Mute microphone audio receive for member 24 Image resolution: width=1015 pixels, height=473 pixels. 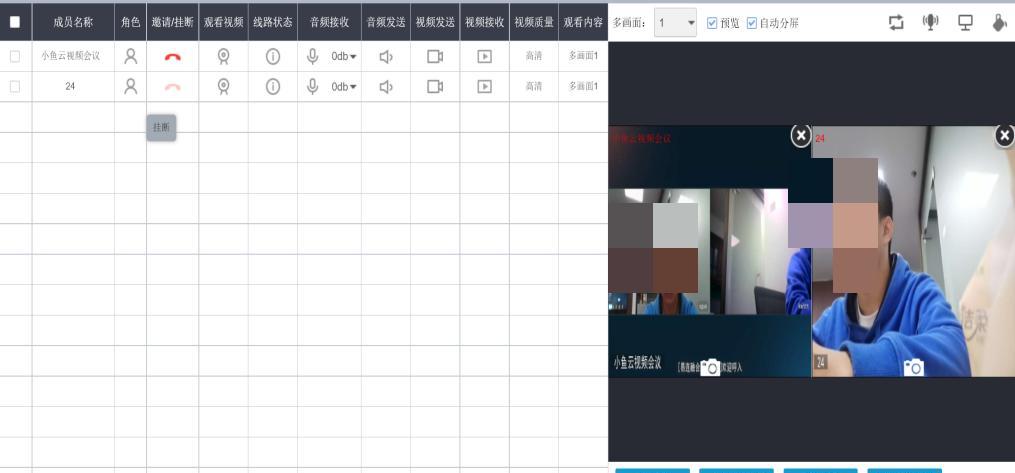pyautogui.click(x=313, y=87)
